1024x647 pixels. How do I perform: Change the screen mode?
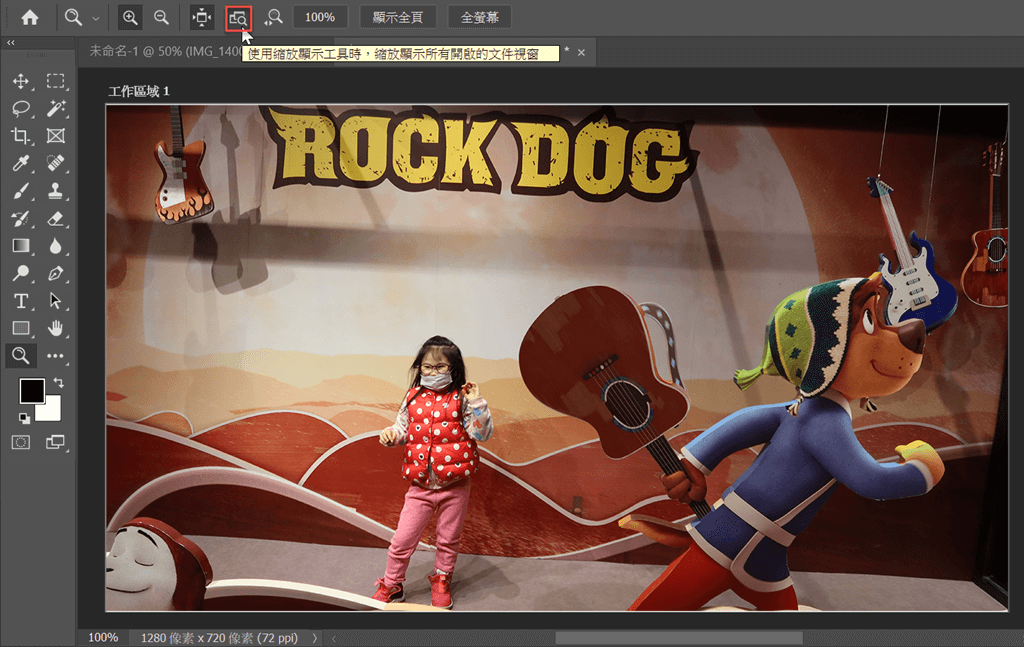[56, 442]
